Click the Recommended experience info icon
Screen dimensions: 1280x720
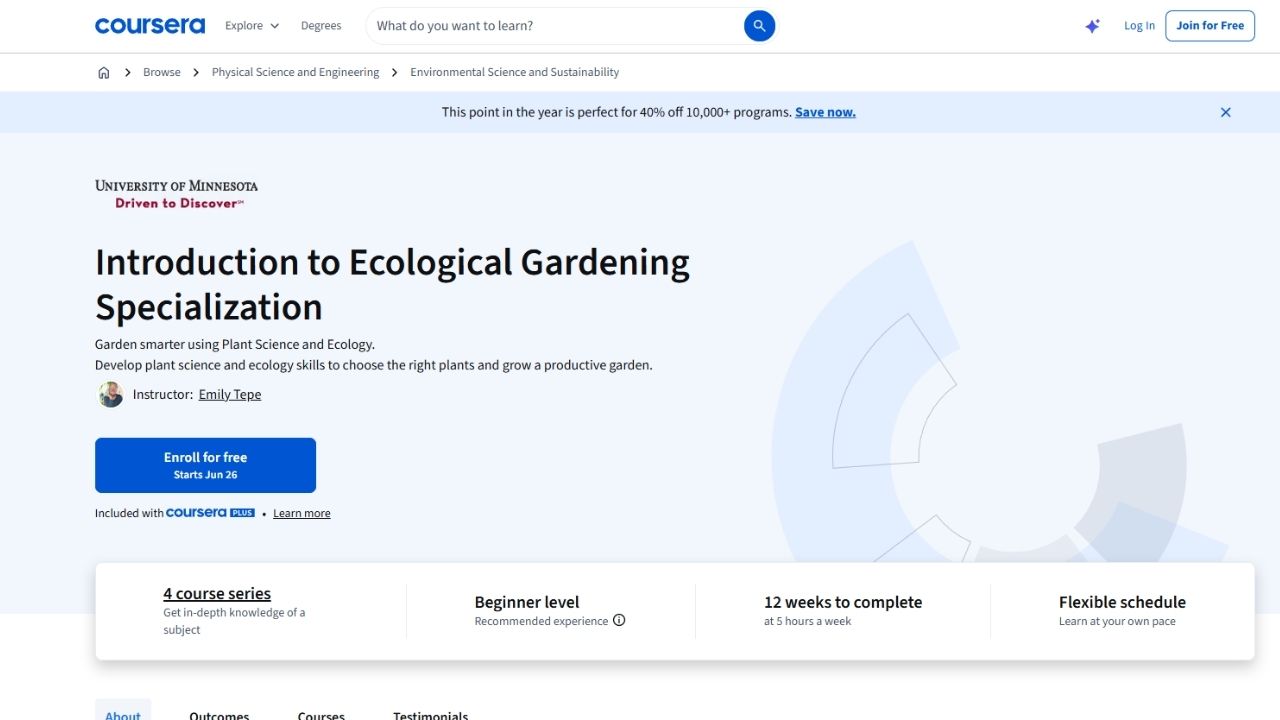pos(619,620)
